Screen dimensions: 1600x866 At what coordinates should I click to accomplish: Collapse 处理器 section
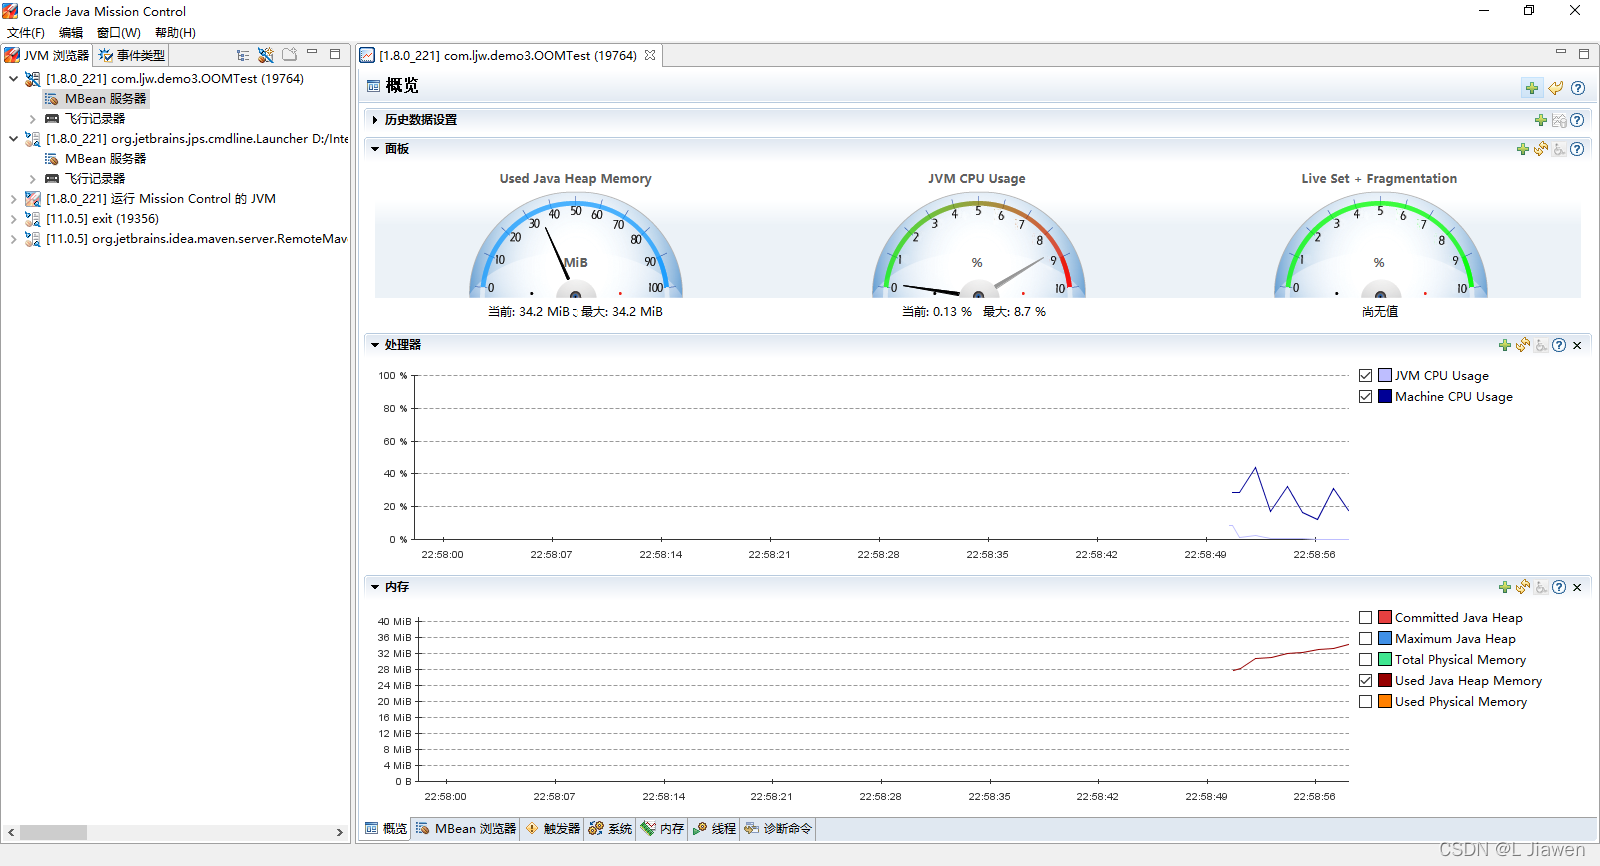[375, 345]
